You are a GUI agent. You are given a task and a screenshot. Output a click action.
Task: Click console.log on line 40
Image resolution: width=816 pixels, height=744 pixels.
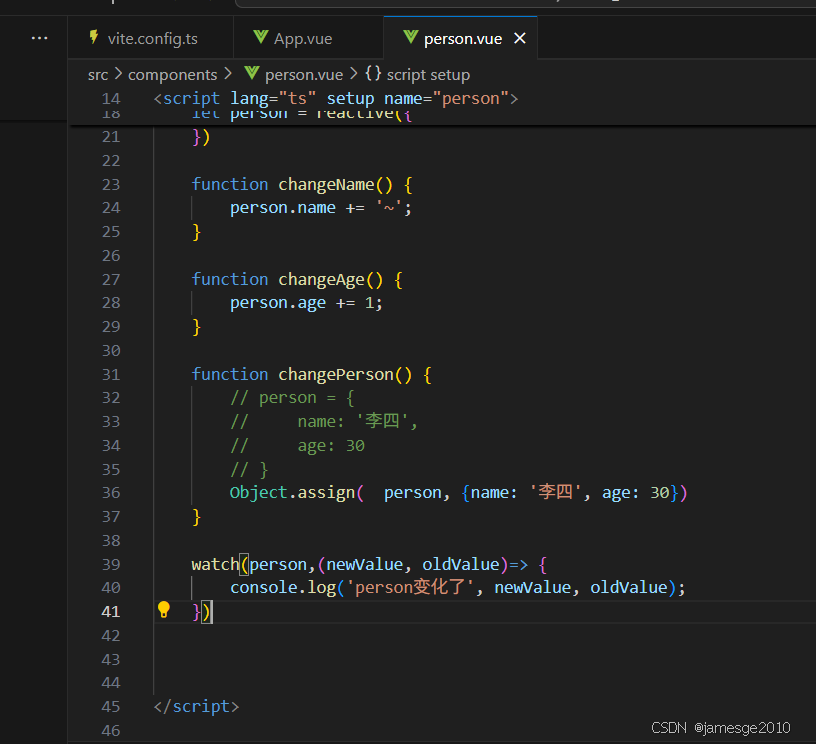[283, 588]
